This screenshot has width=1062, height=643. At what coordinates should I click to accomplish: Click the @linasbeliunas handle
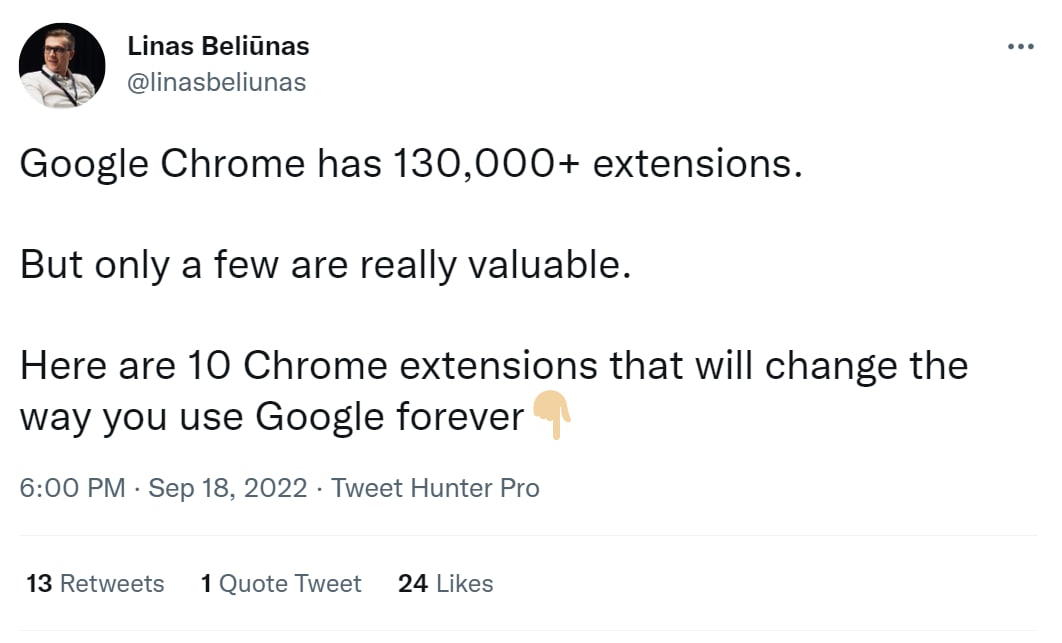pos(217,82)
